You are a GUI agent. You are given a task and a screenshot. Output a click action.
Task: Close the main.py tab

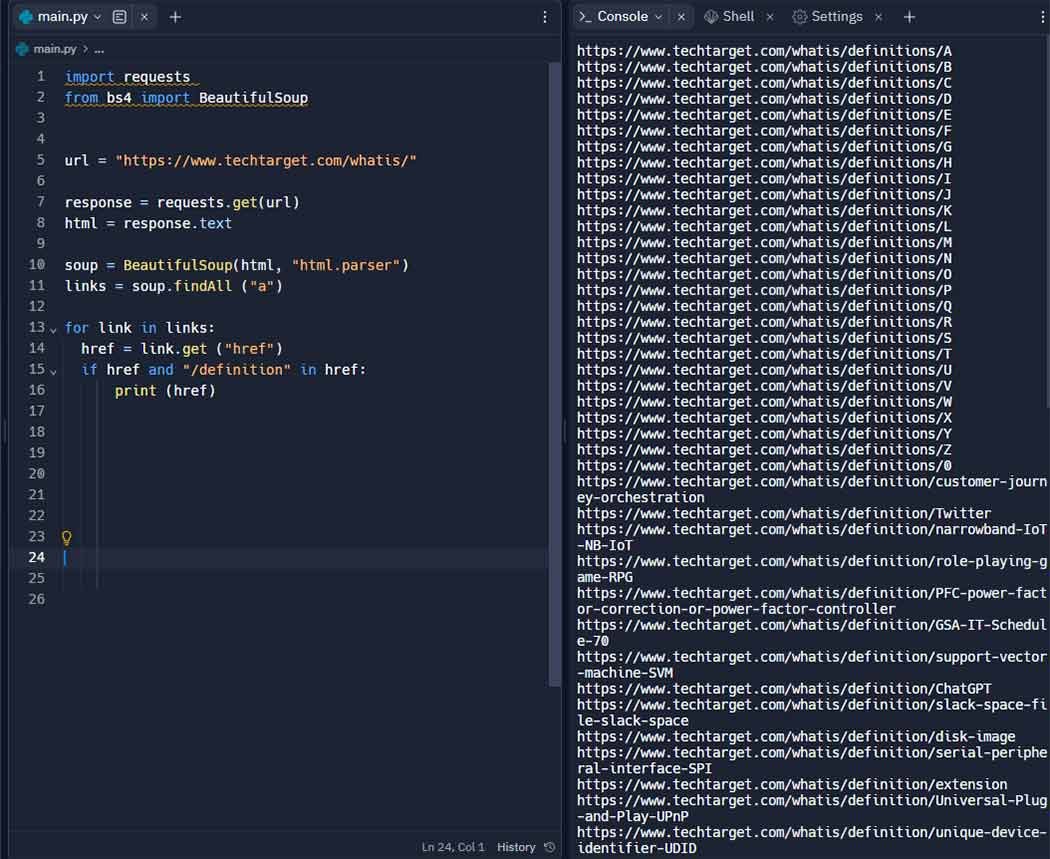pyautogui.click(x=145, y=17)
